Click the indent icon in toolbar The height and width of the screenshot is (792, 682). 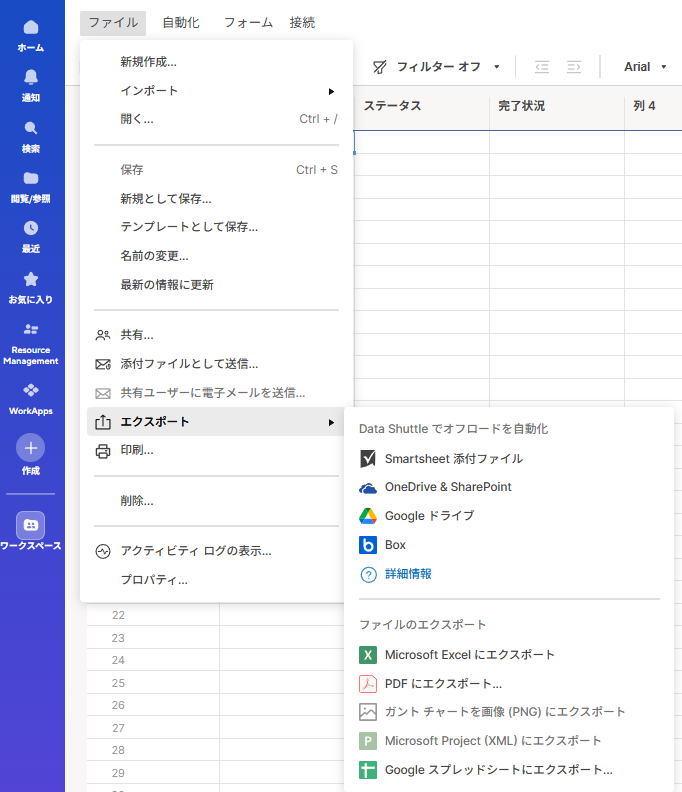574,67
